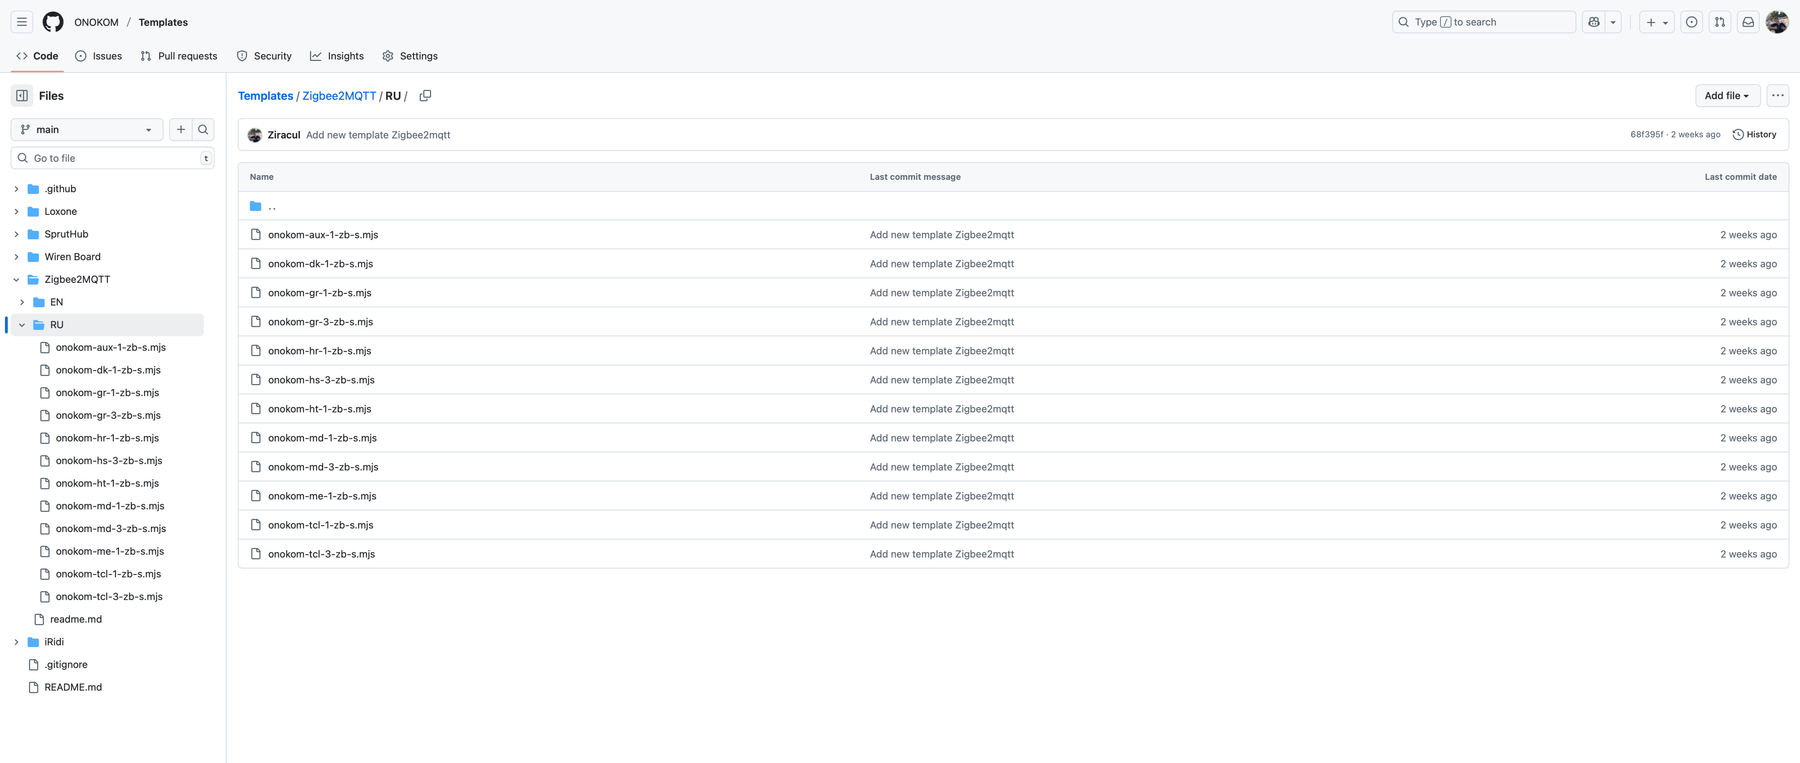
Task: Open the Add file dropdown
Action: point(1727,96)
